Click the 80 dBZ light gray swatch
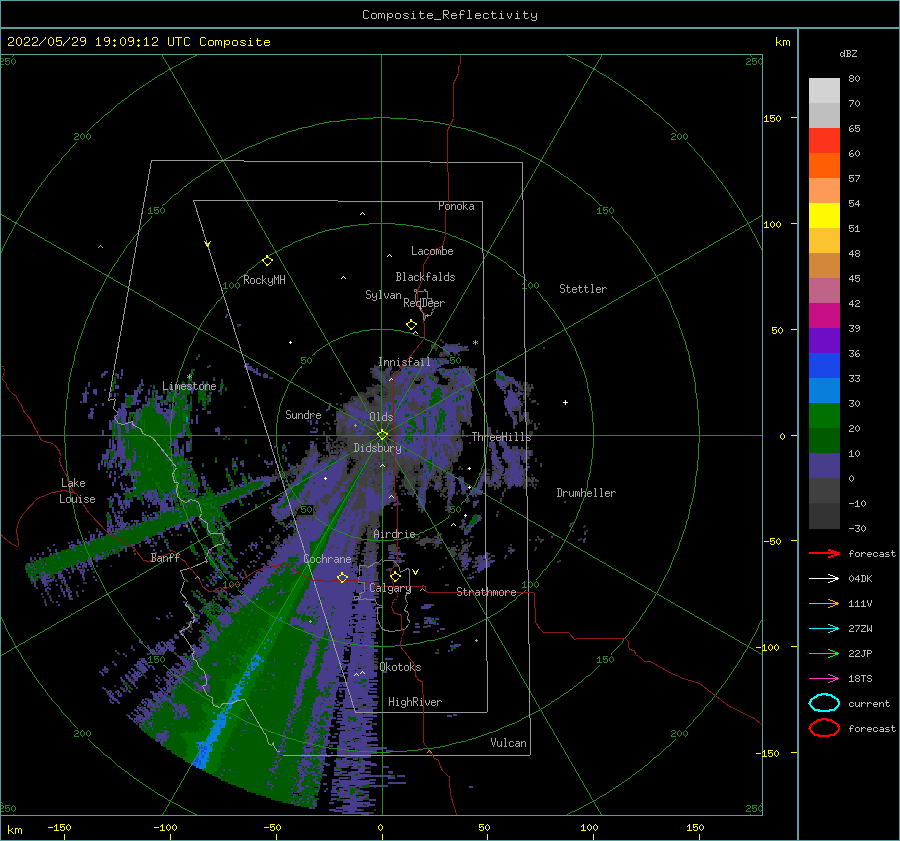The height and width of the screenshot is (841, 900). point(824,90)
